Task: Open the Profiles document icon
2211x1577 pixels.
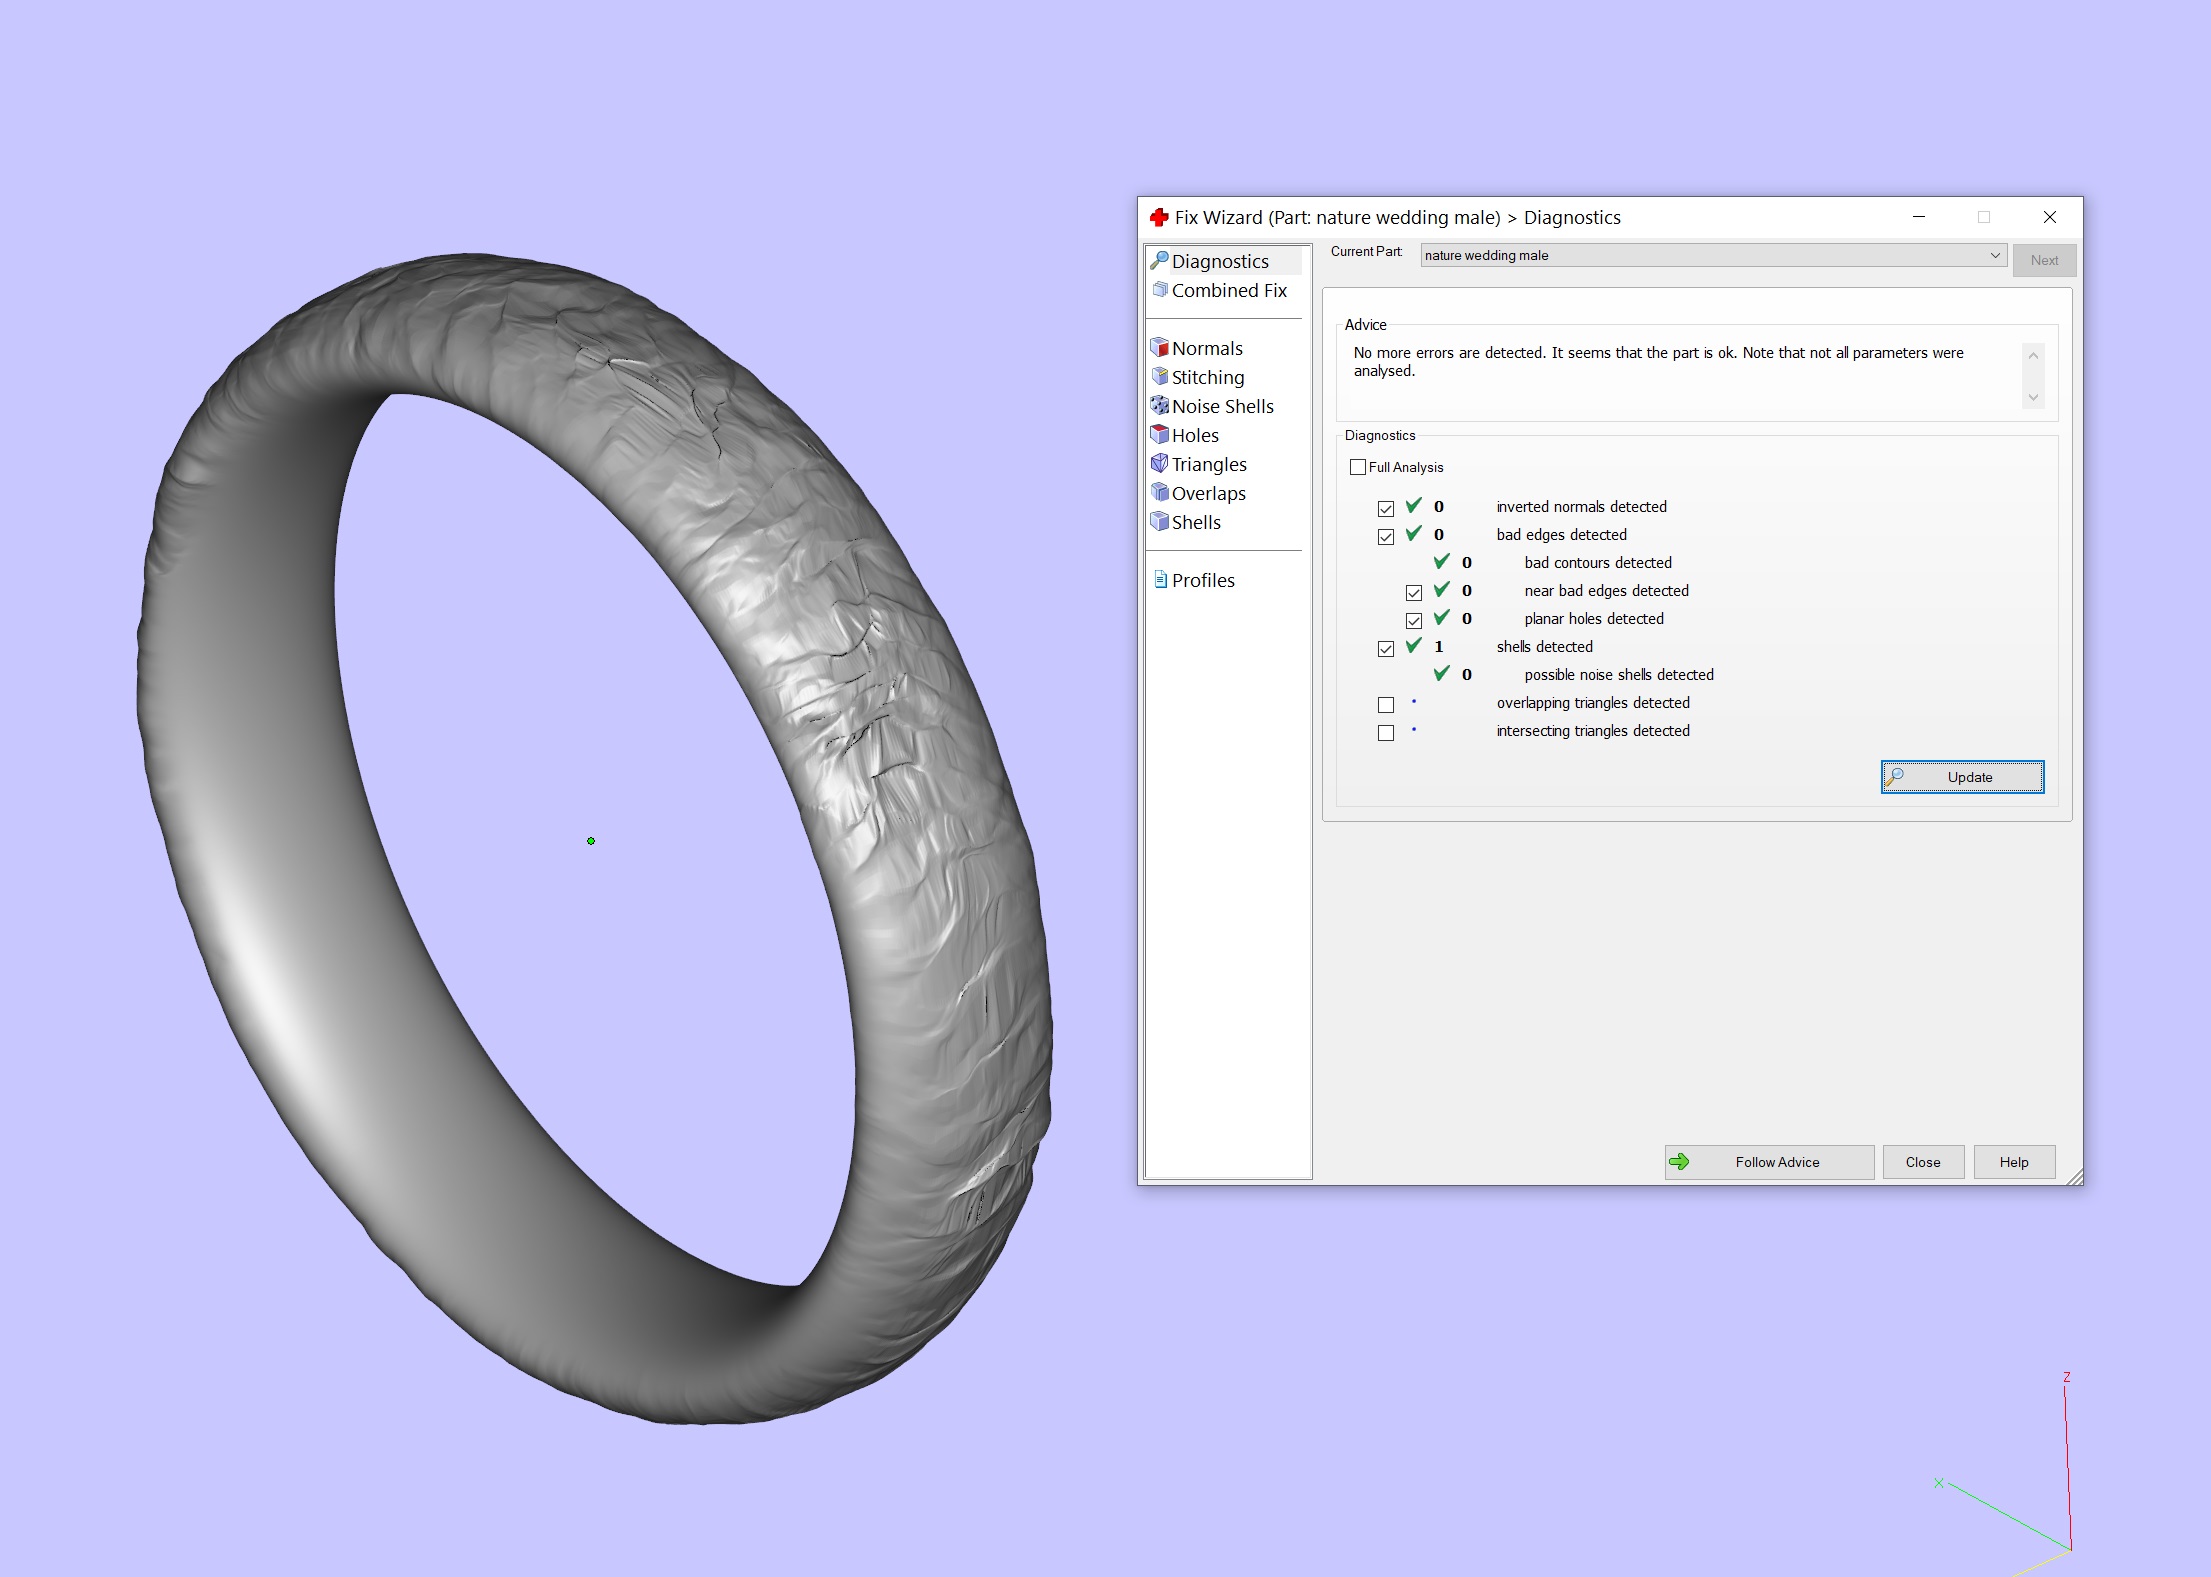Action: 1160,580
